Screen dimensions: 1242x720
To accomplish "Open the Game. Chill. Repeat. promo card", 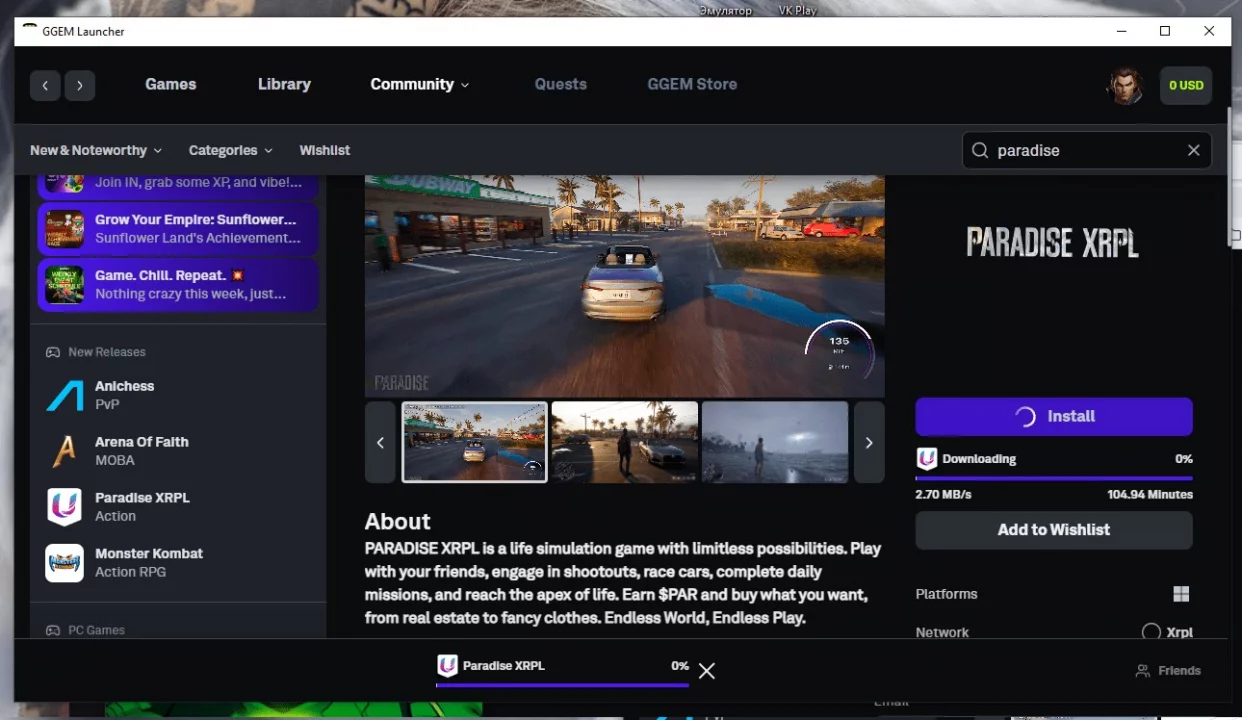I will pyautogui.click(x=178, y=284).
